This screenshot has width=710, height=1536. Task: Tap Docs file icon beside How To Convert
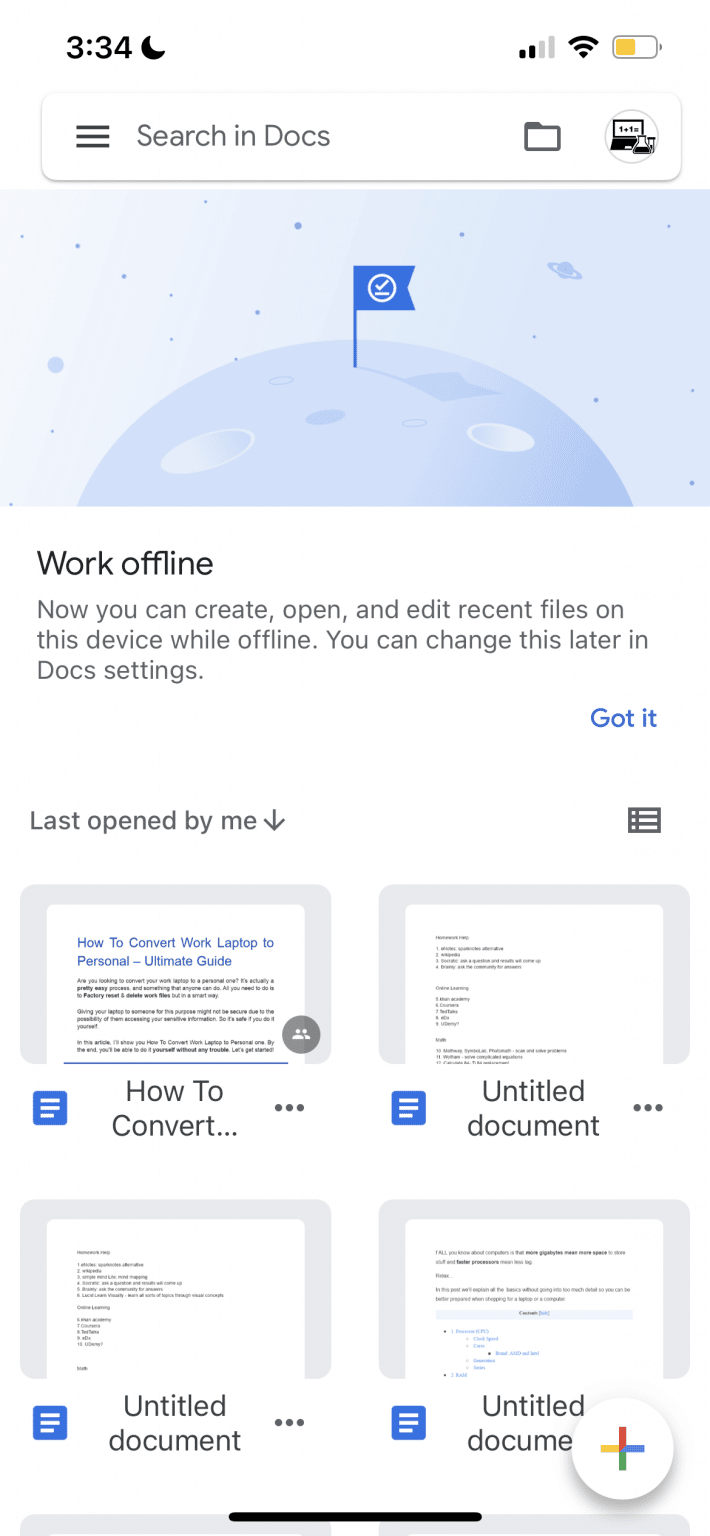[x=50, y=1108]
